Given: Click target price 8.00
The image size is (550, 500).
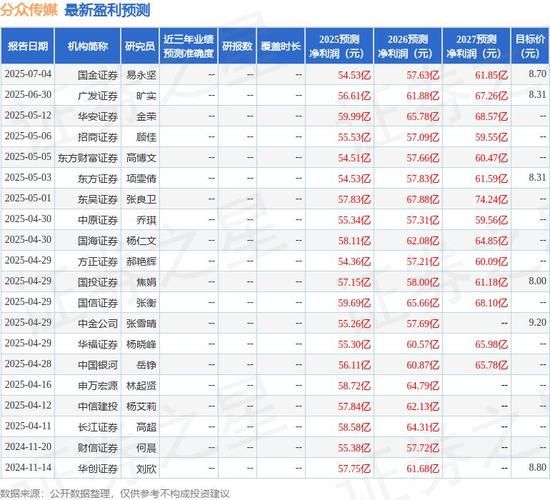Looking at the screenshot, I should pyautogui.click(x=537, y=281).
